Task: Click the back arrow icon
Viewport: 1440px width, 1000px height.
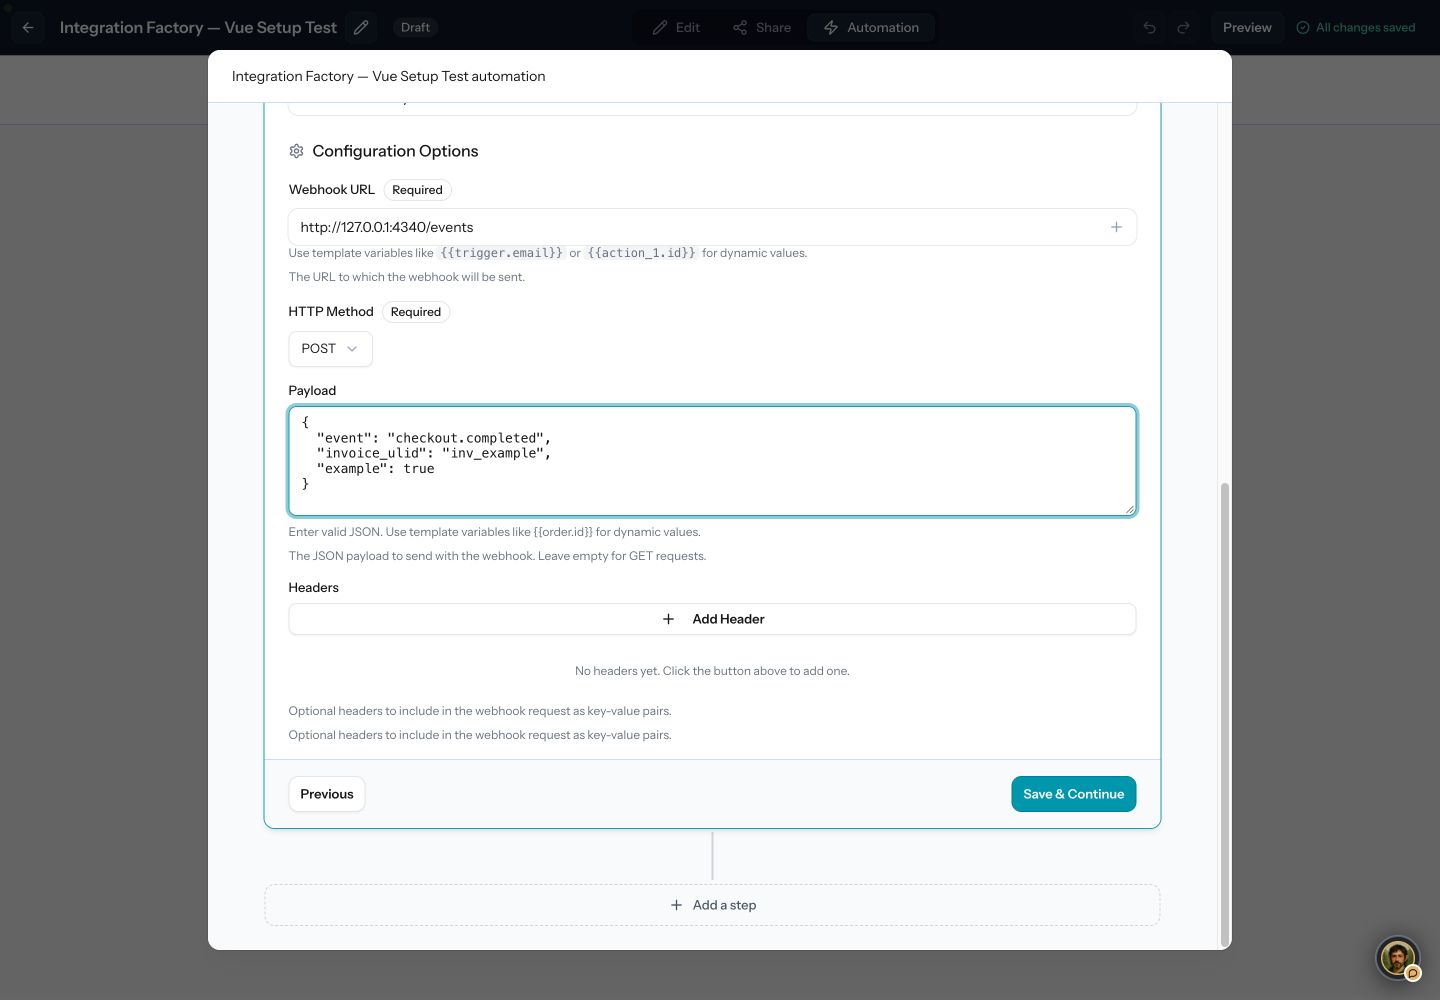Action: click(x=28, y=28)
